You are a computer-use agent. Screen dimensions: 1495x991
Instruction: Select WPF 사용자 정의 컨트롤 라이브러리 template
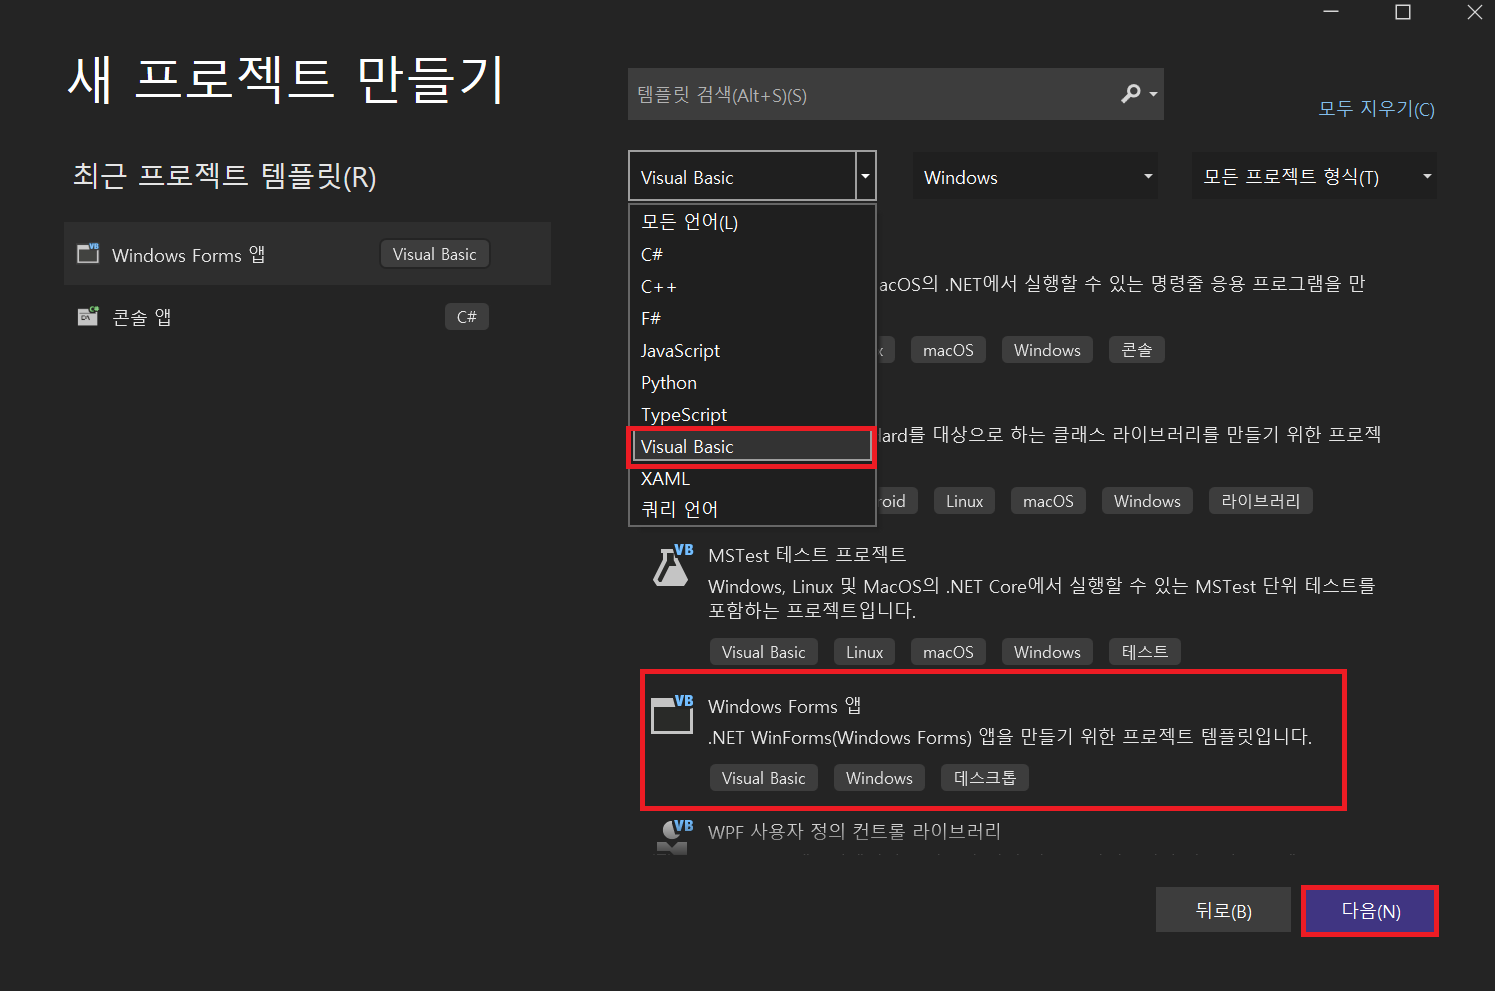click(854, 830)
